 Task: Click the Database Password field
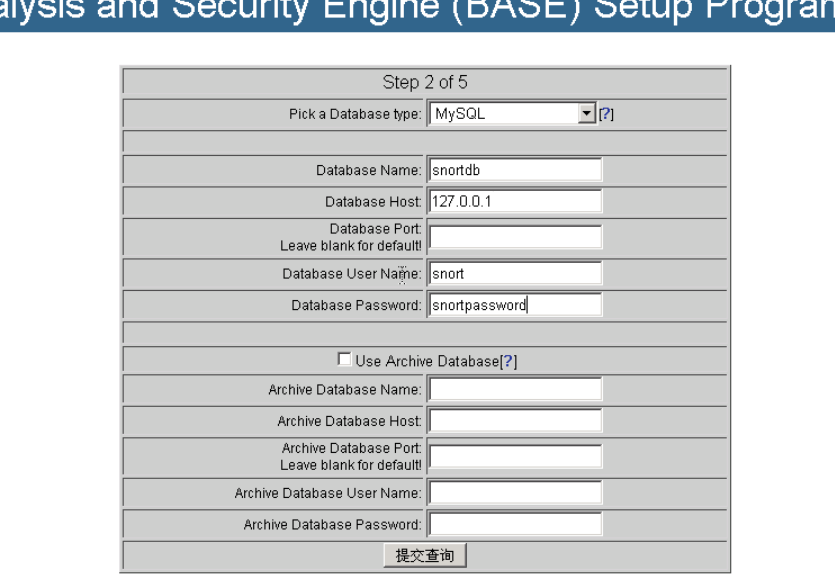click(x=514, y=305)
